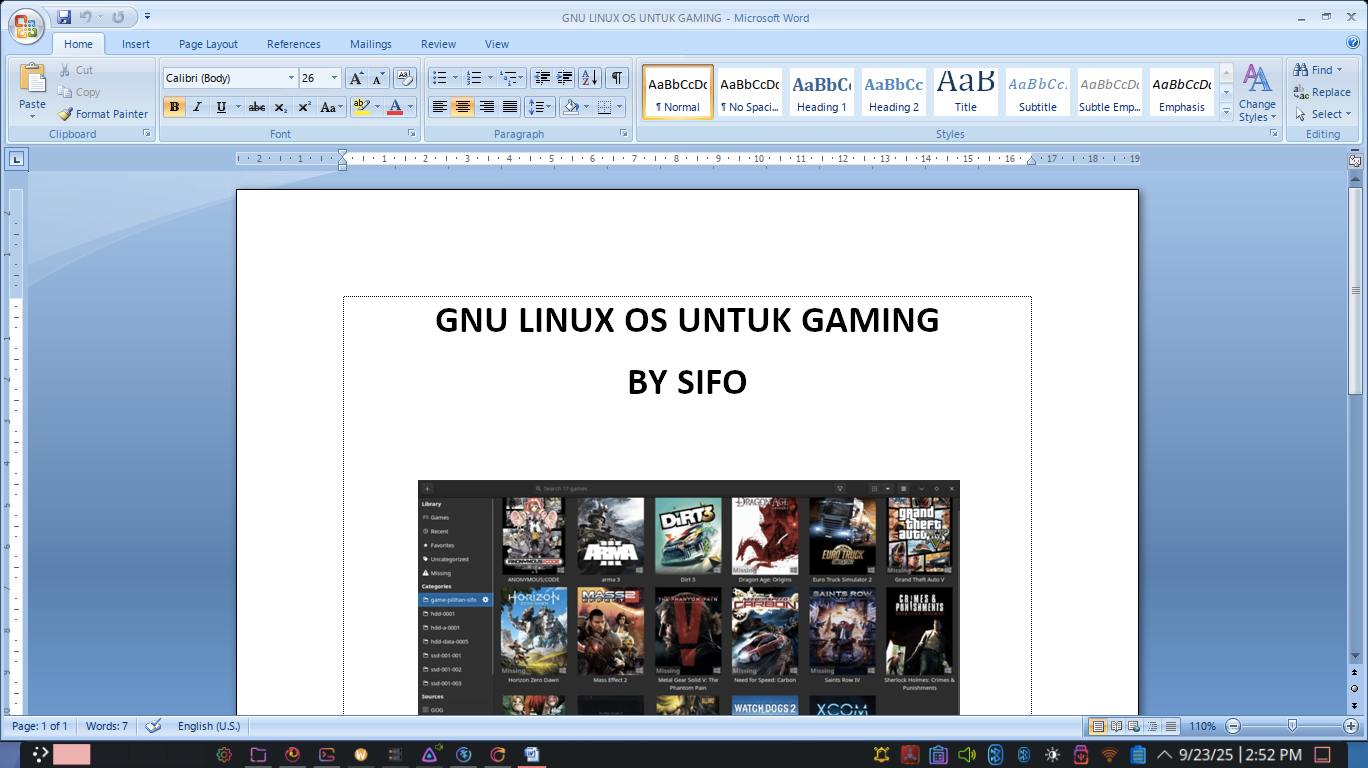Click the Wi-Fi icon in system tray
Viewport: 1368px width, 768px height.
pyautogui.click(x=1109, y=754)
